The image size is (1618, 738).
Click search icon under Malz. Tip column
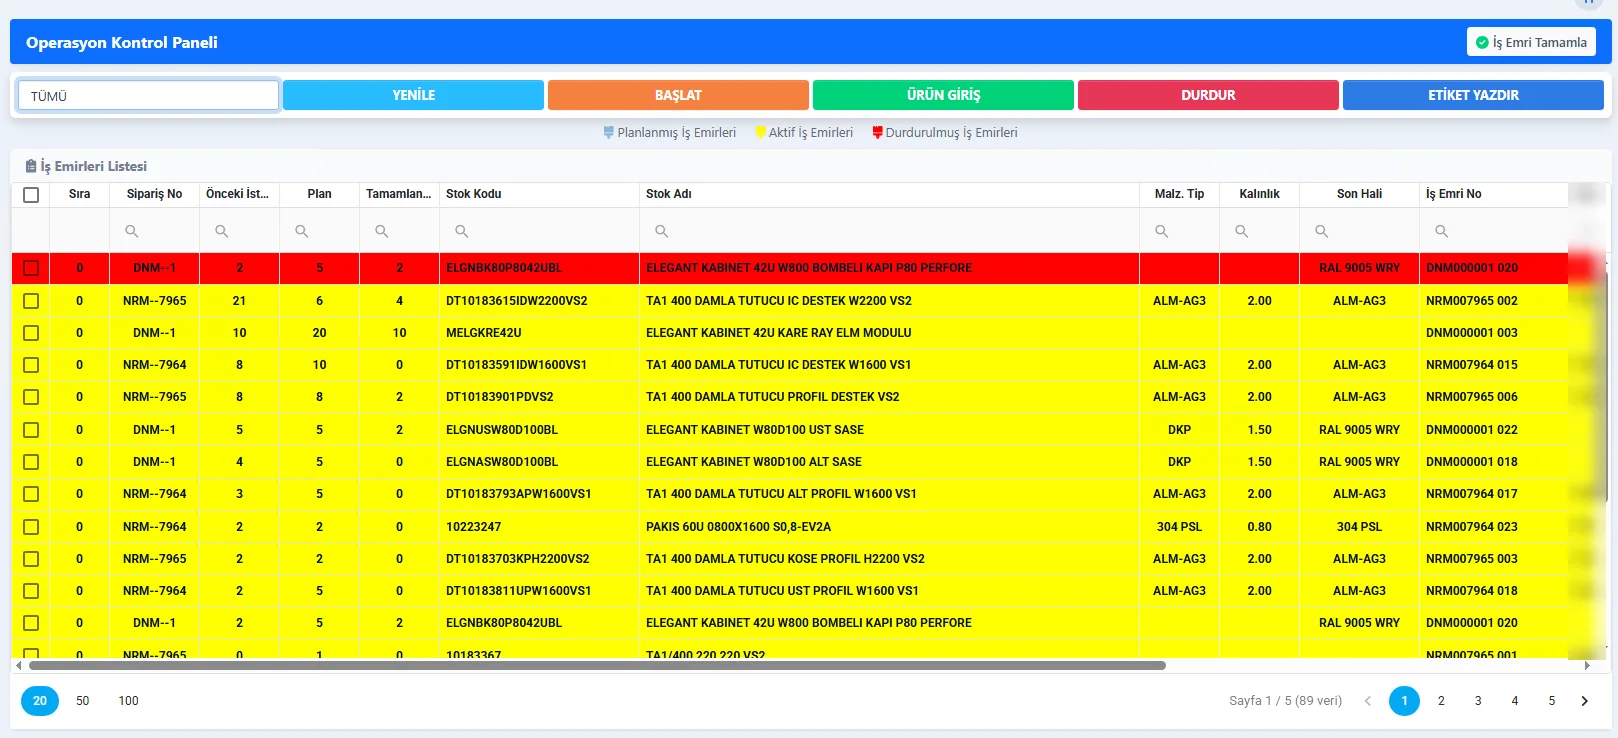point(1161,231)
